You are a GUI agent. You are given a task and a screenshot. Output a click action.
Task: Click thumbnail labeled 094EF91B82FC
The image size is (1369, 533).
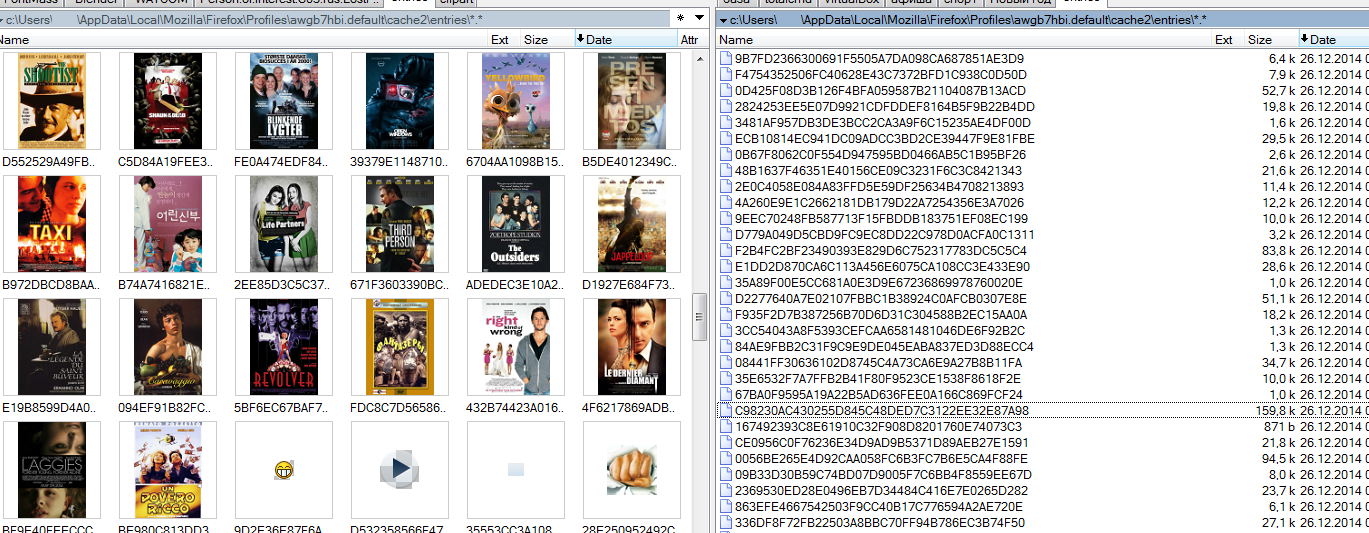point(168,347)
